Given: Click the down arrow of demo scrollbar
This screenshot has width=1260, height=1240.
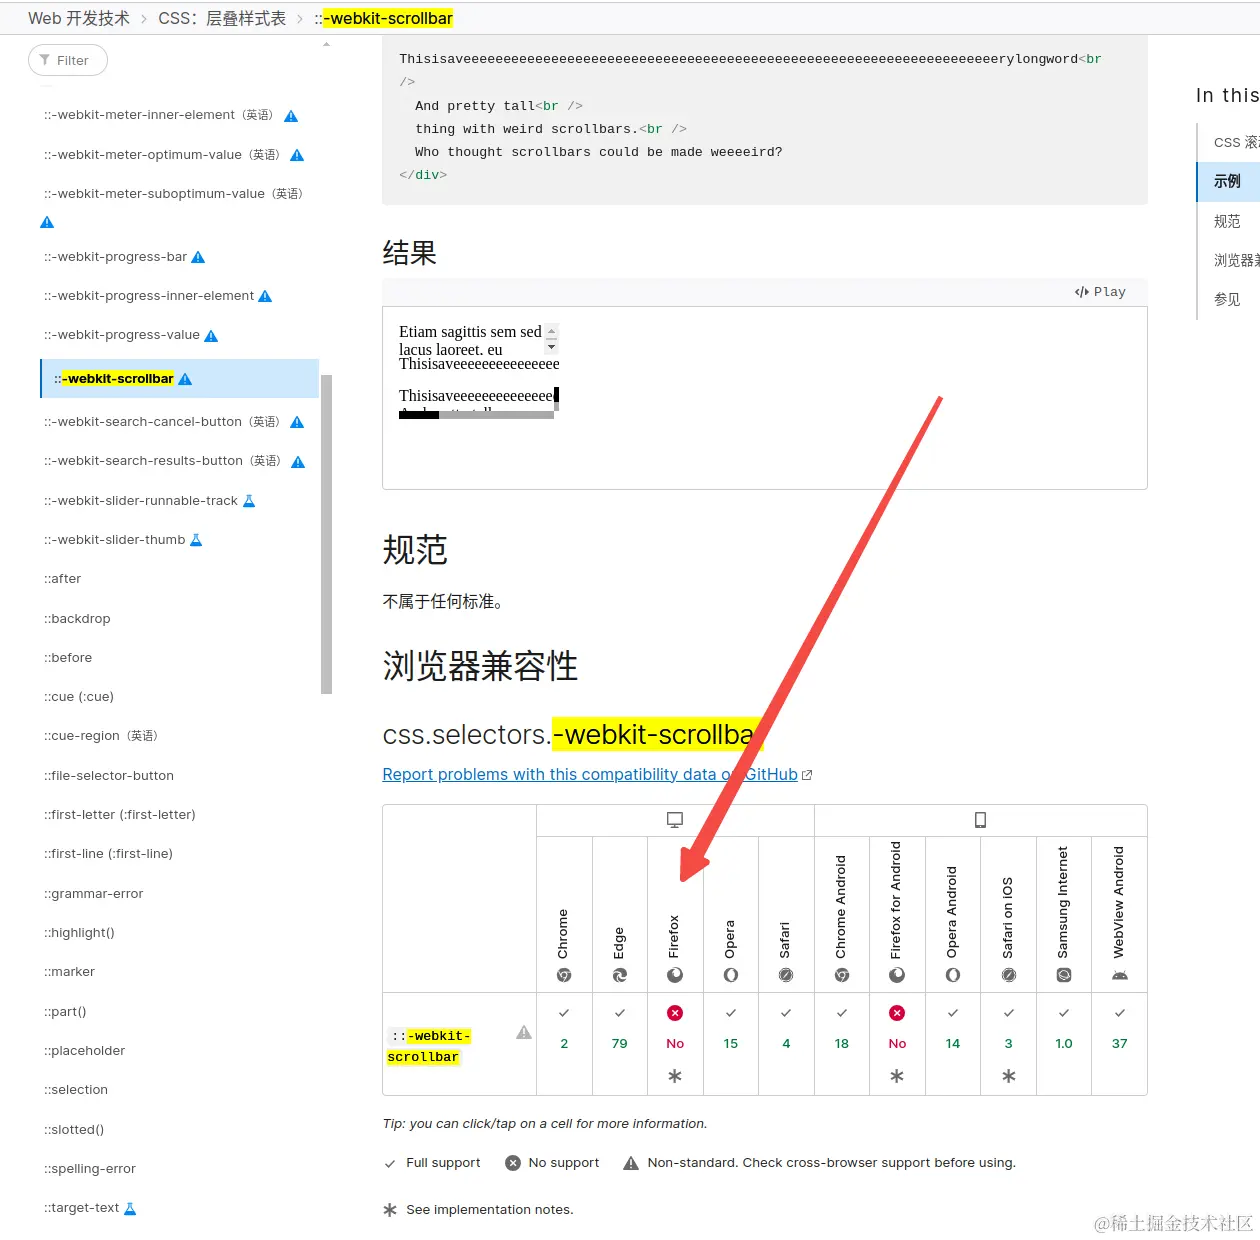Looking at the screenshot, I should coord(552,346).
